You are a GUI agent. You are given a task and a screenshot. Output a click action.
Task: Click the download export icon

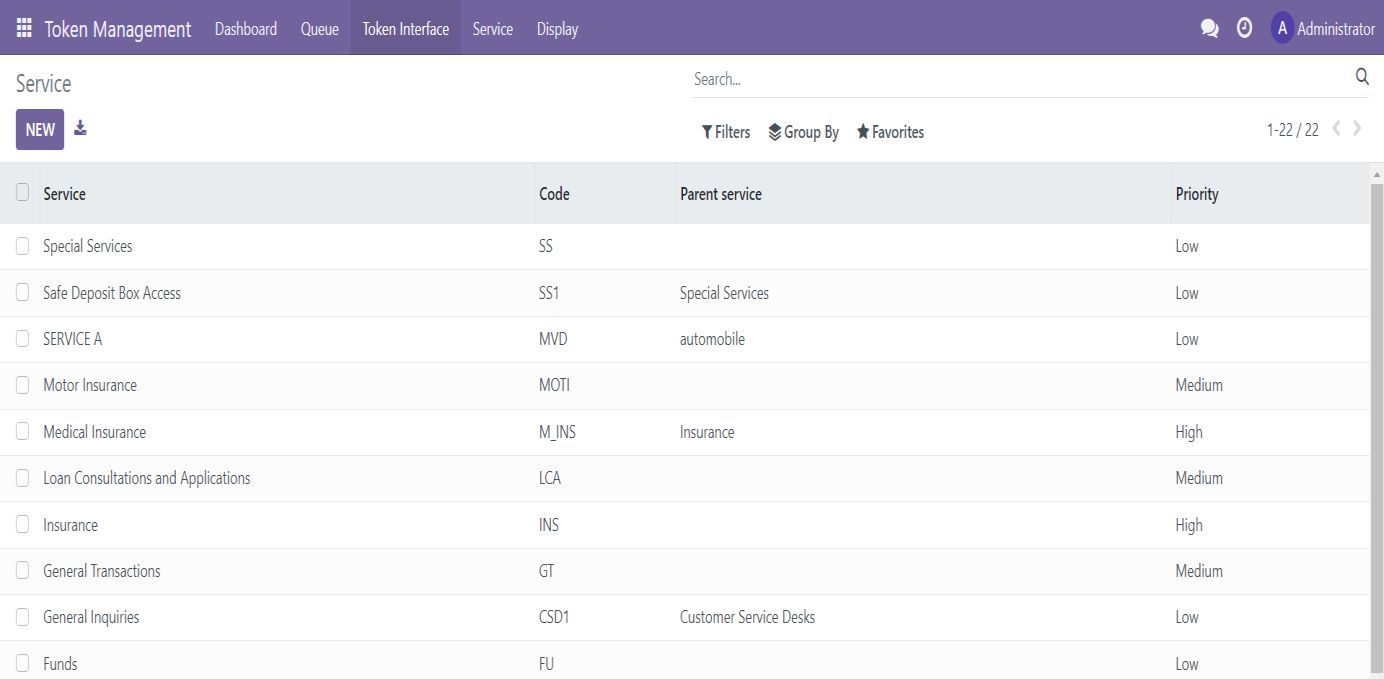80,128
